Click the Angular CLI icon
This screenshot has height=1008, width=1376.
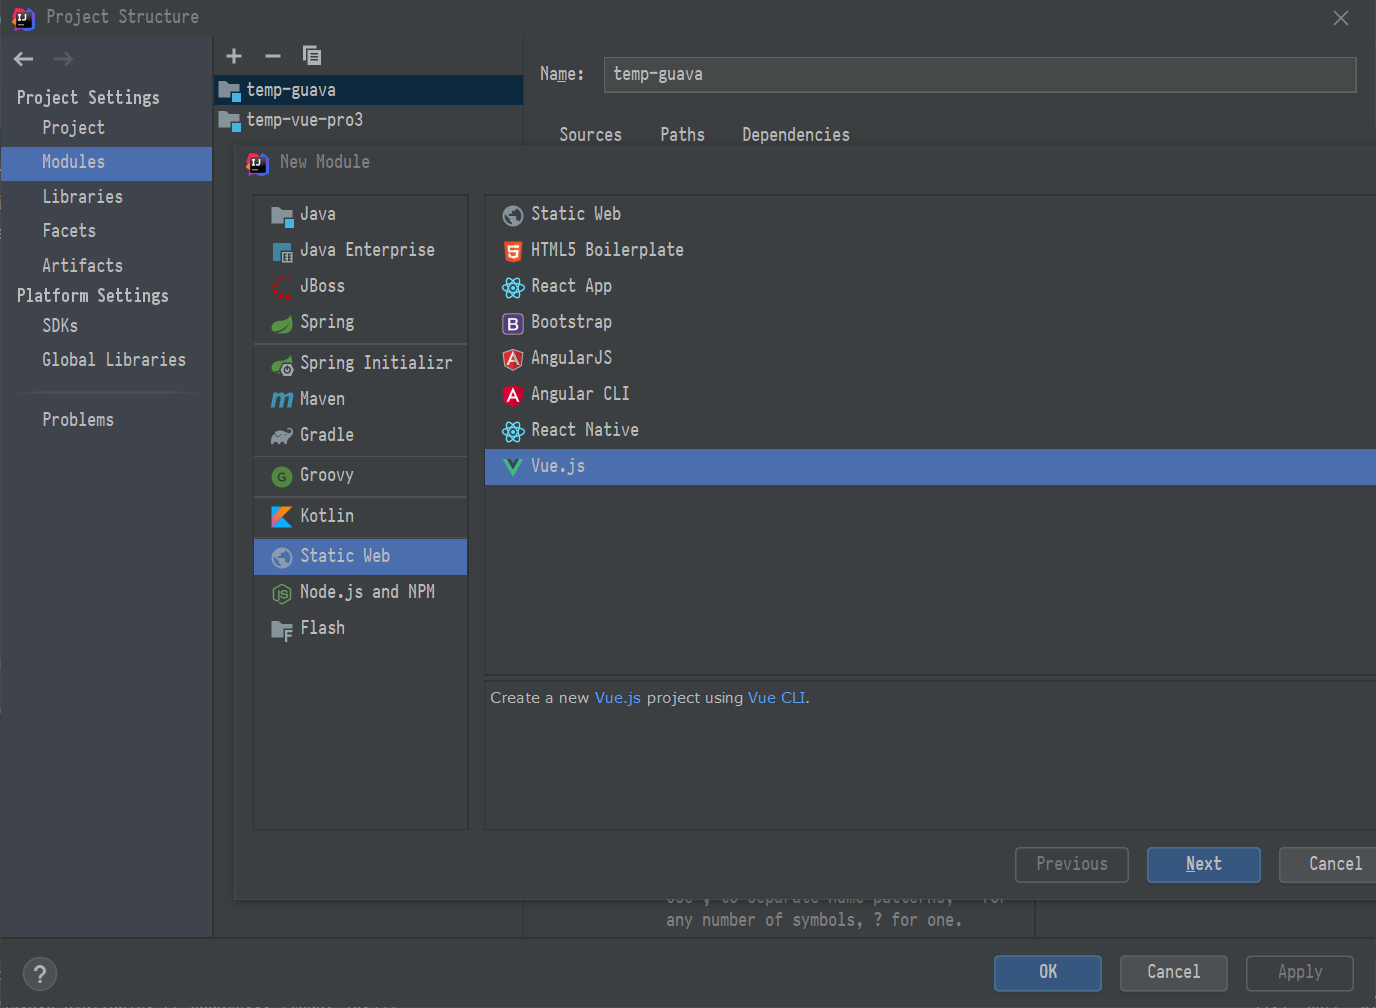click(513, 395)
